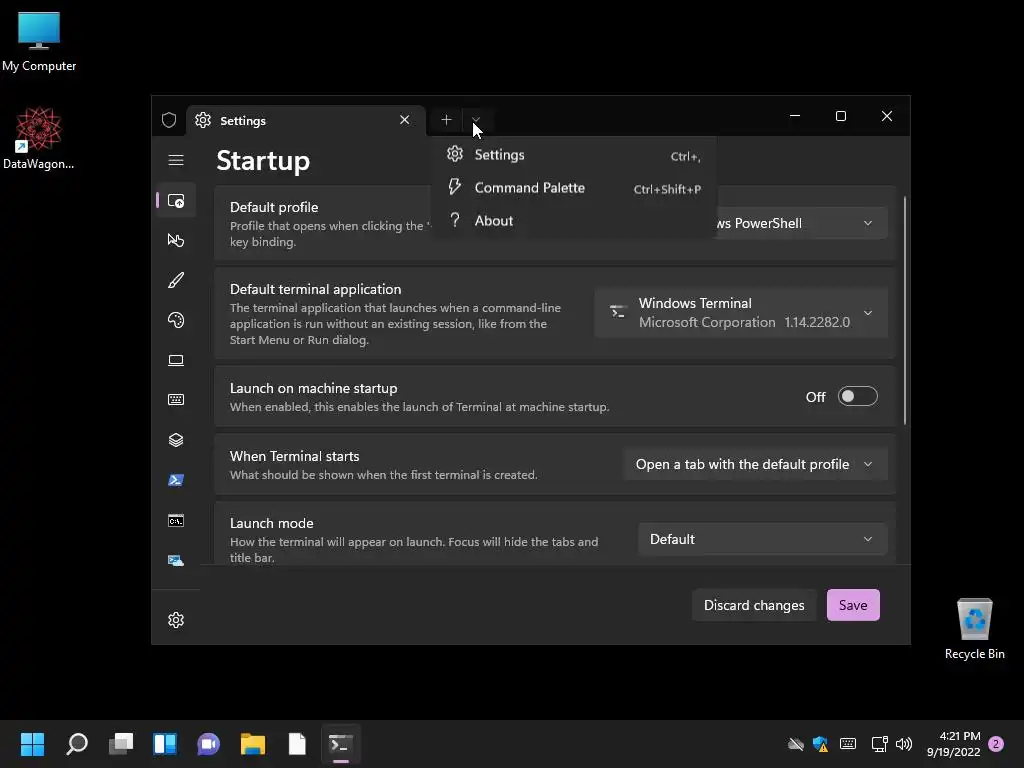Select Settings from the dropdown menu
This screenshot has height=768, width=1024.
[574, 155]
